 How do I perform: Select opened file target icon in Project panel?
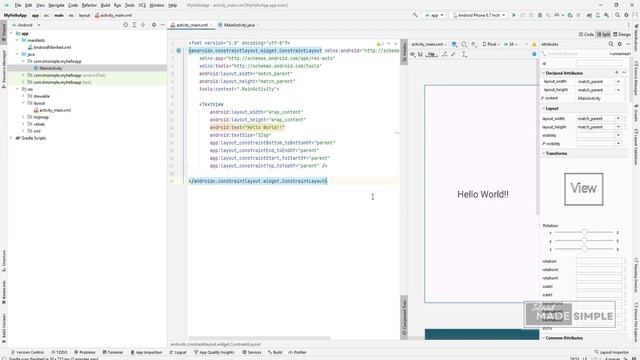coord(125,25)
